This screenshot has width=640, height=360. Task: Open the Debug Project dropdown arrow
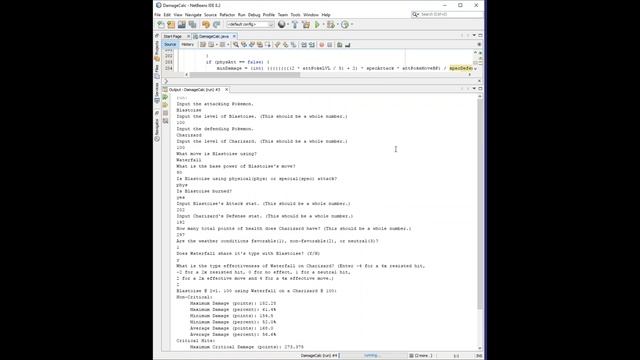337,24
